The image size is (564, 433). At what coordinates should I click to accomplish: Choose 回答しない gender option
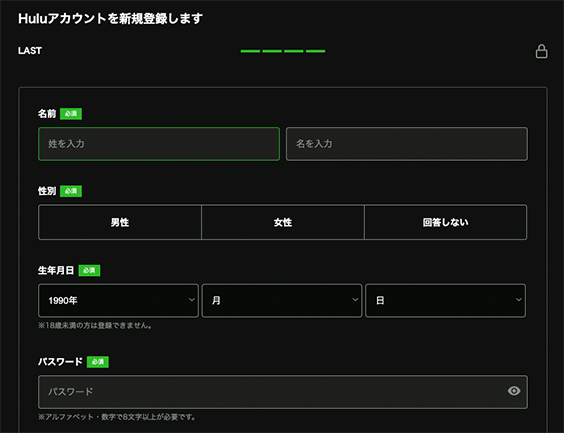[446, 222]
